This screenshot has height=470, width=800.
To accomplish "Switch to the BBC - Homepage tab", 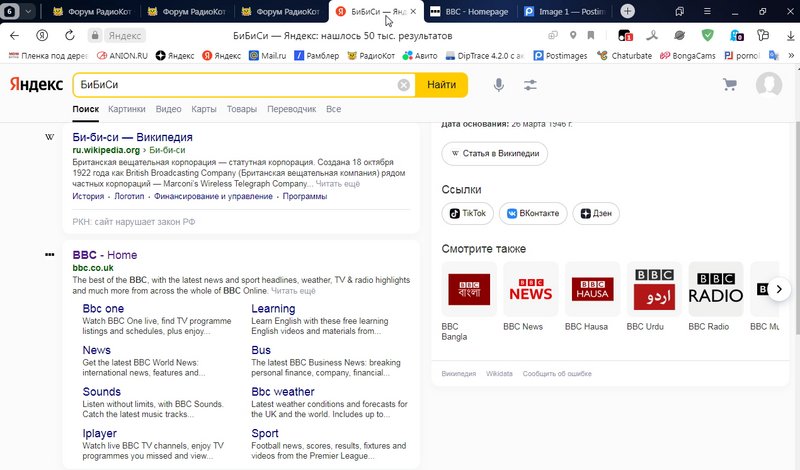I will pos(469,11).
